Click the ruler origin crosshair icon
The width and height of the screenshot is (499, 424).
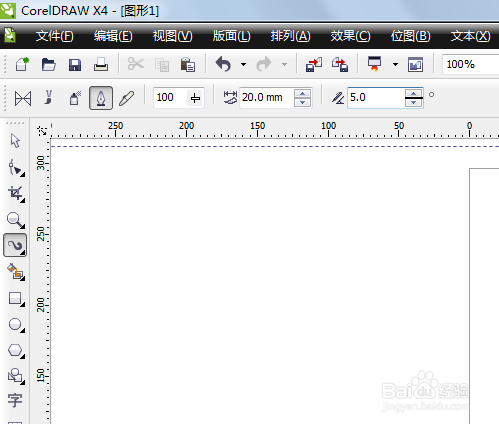point(42,131)
